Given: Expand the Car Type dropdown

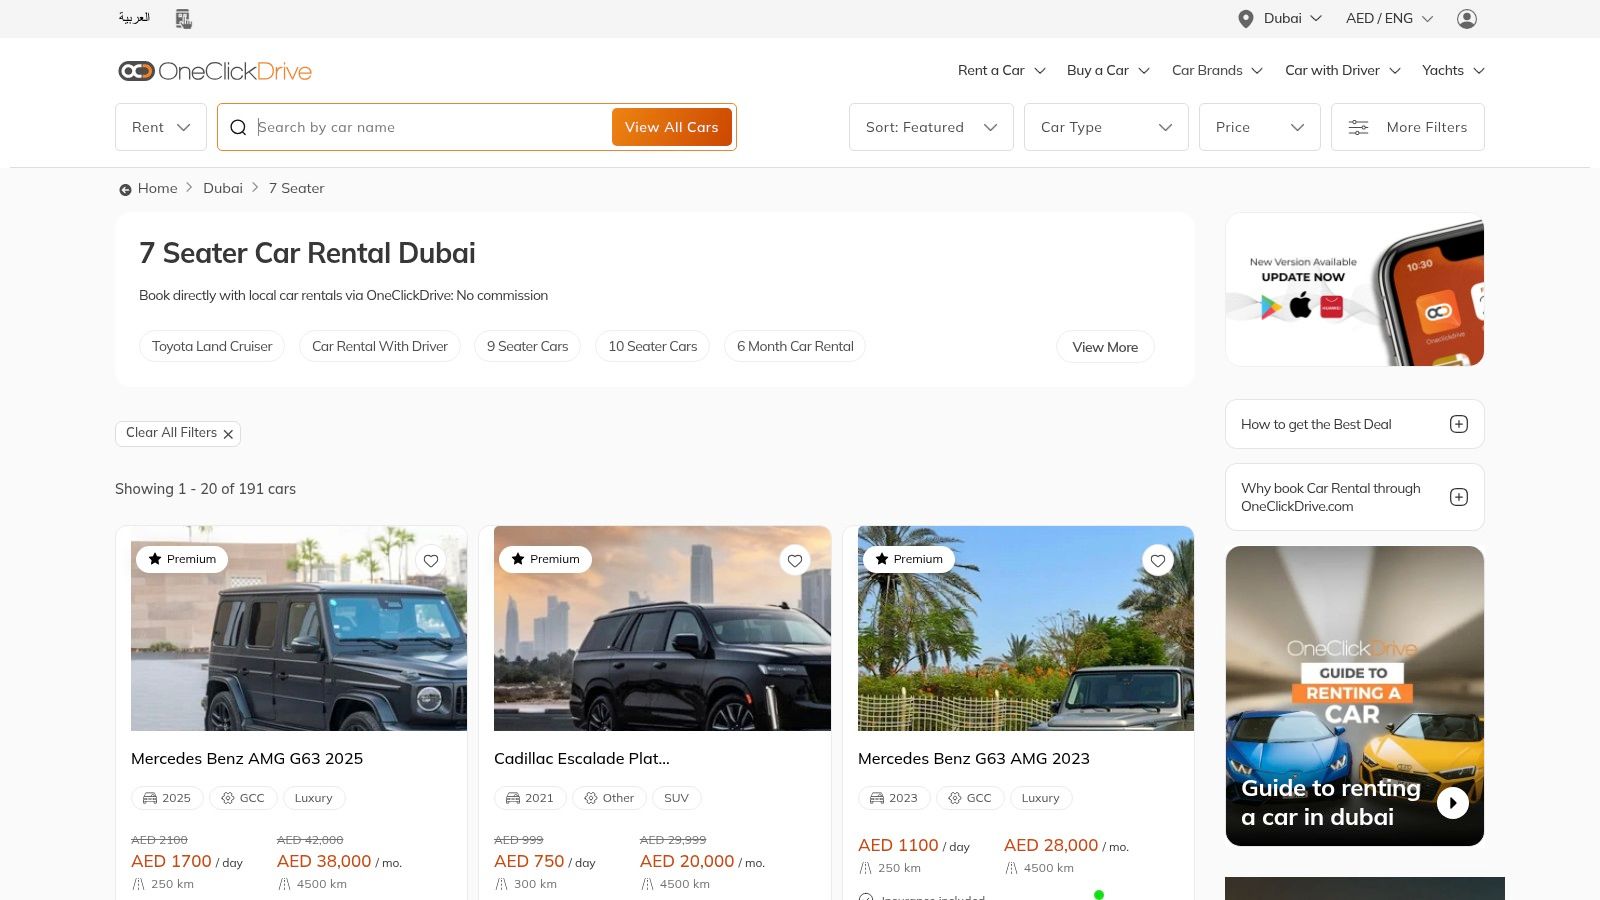Looking at the screenshot, I should (1106, 127).
